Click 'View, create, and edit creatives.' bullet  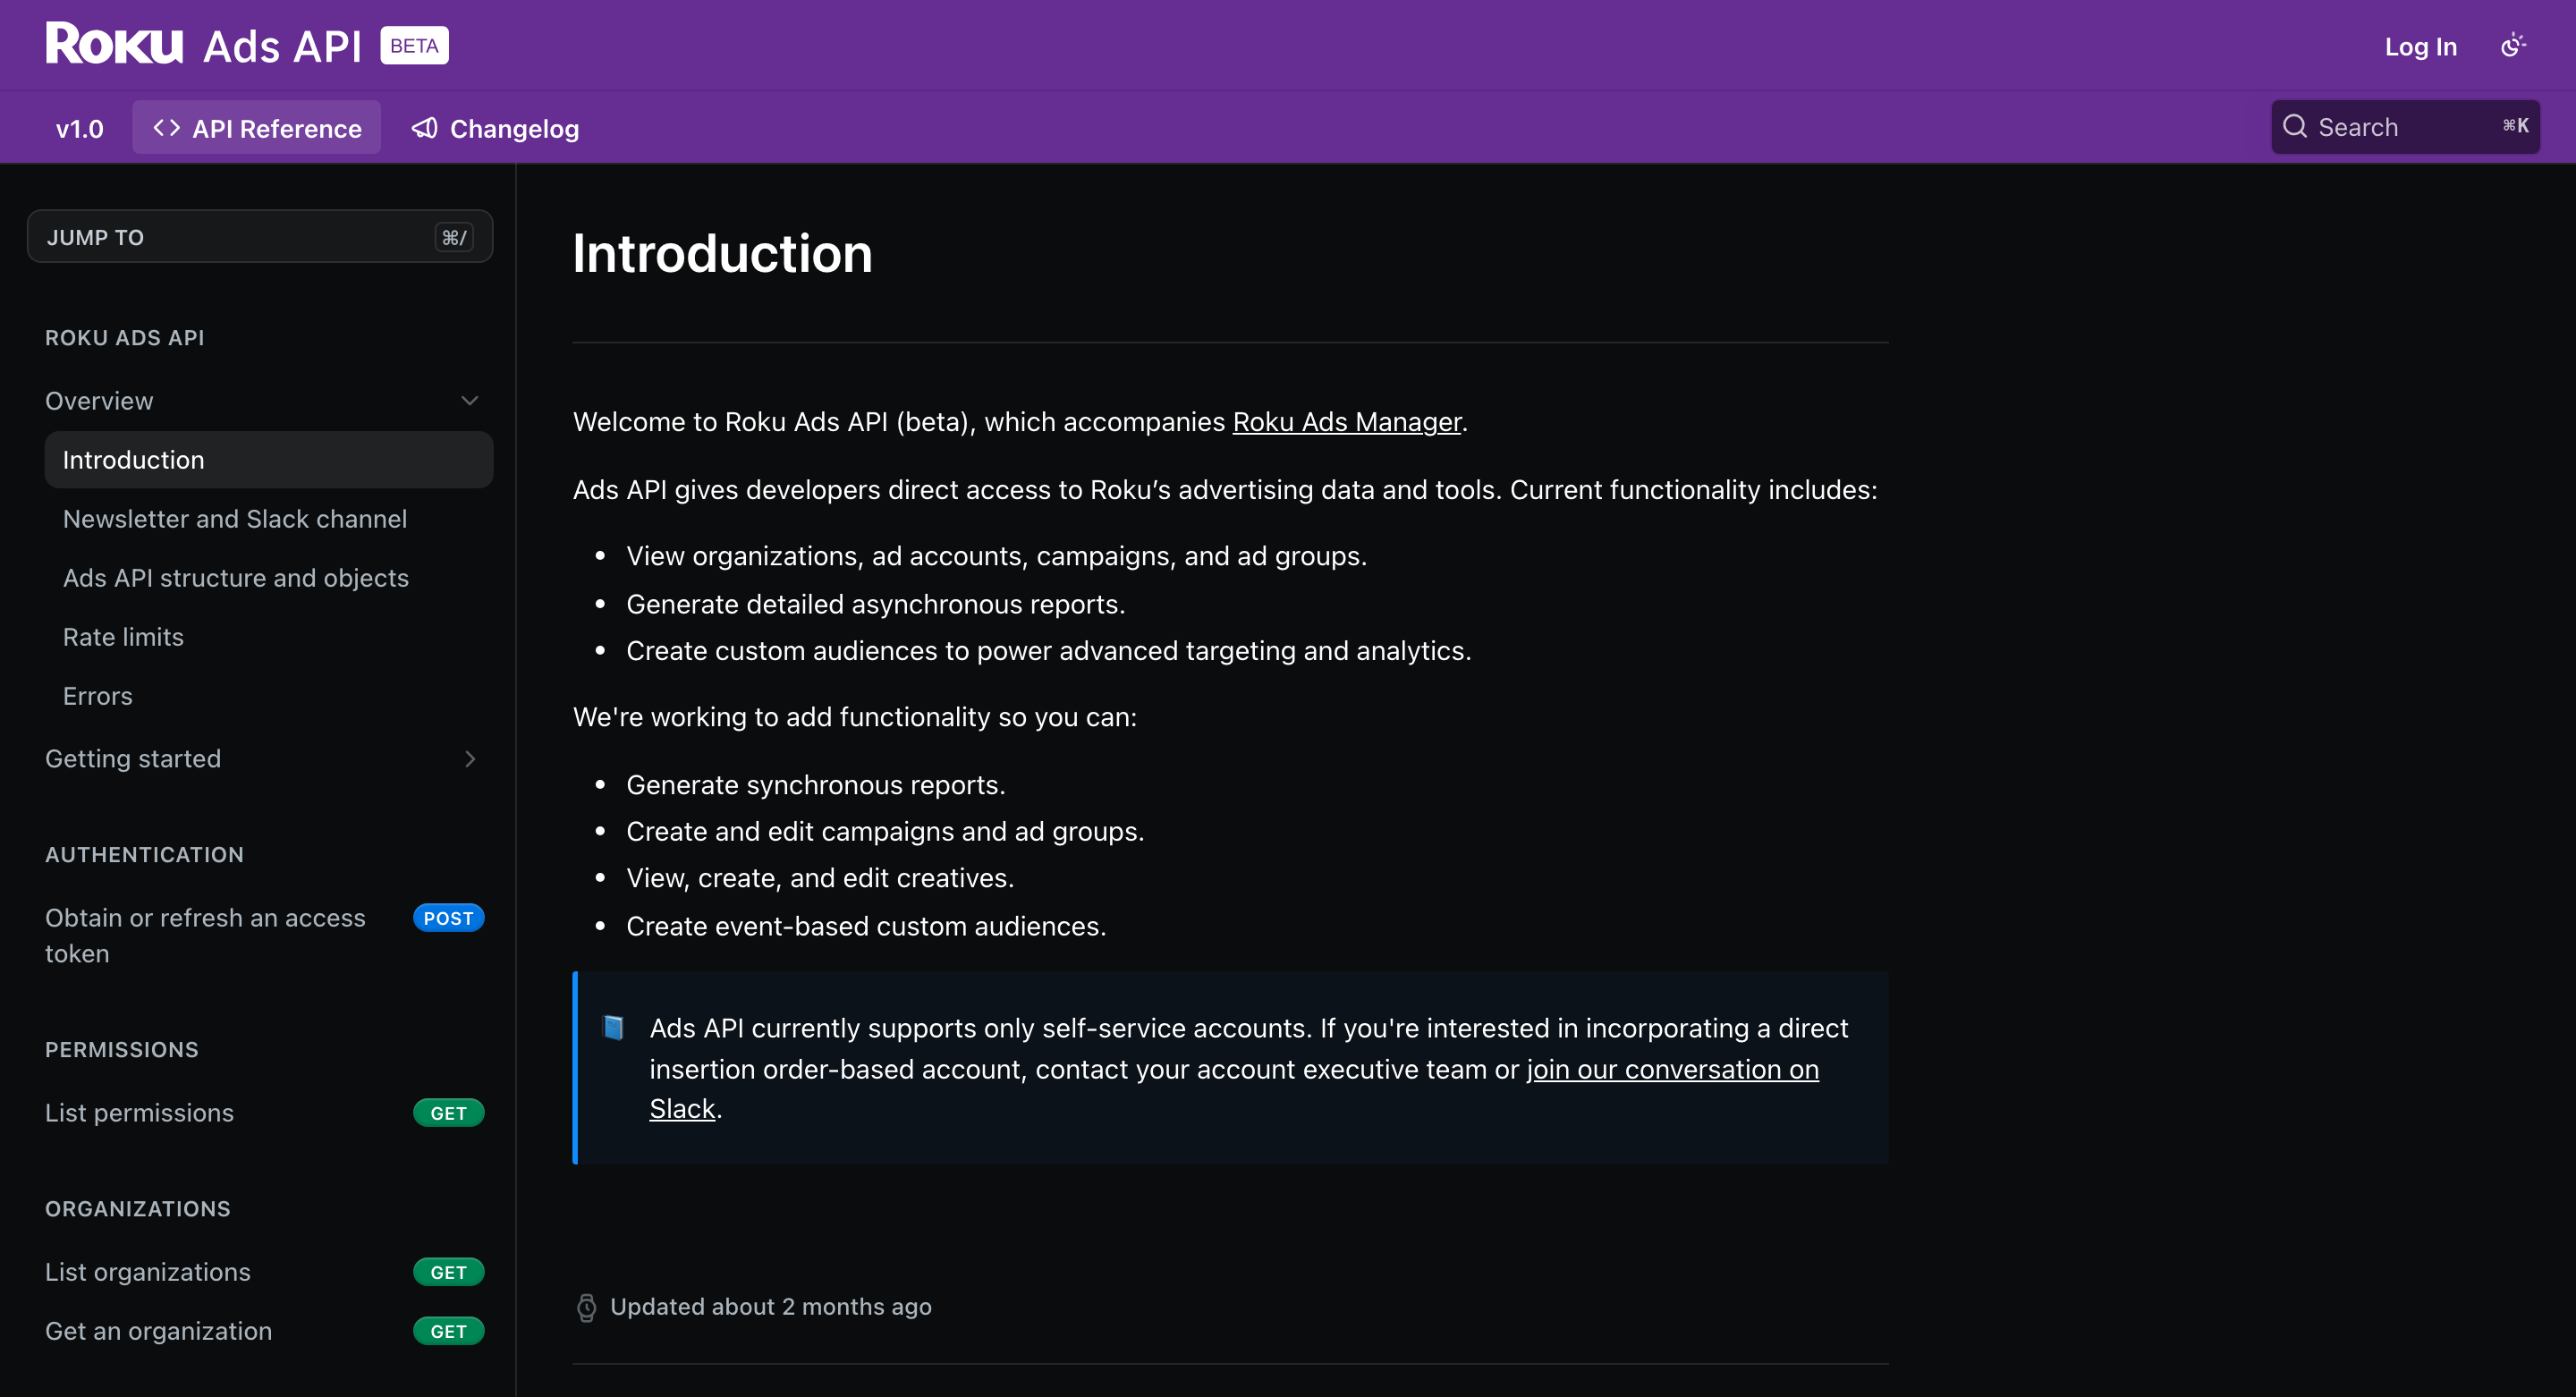coord(820,878)
